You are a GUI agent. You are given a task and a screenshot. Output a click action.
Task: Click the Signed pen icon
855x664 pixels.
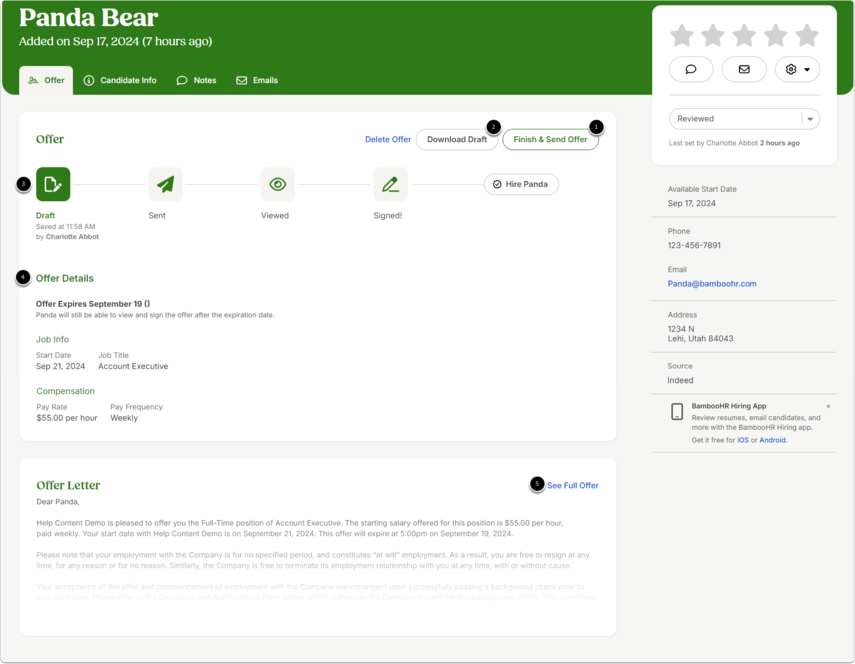[390, 184]
